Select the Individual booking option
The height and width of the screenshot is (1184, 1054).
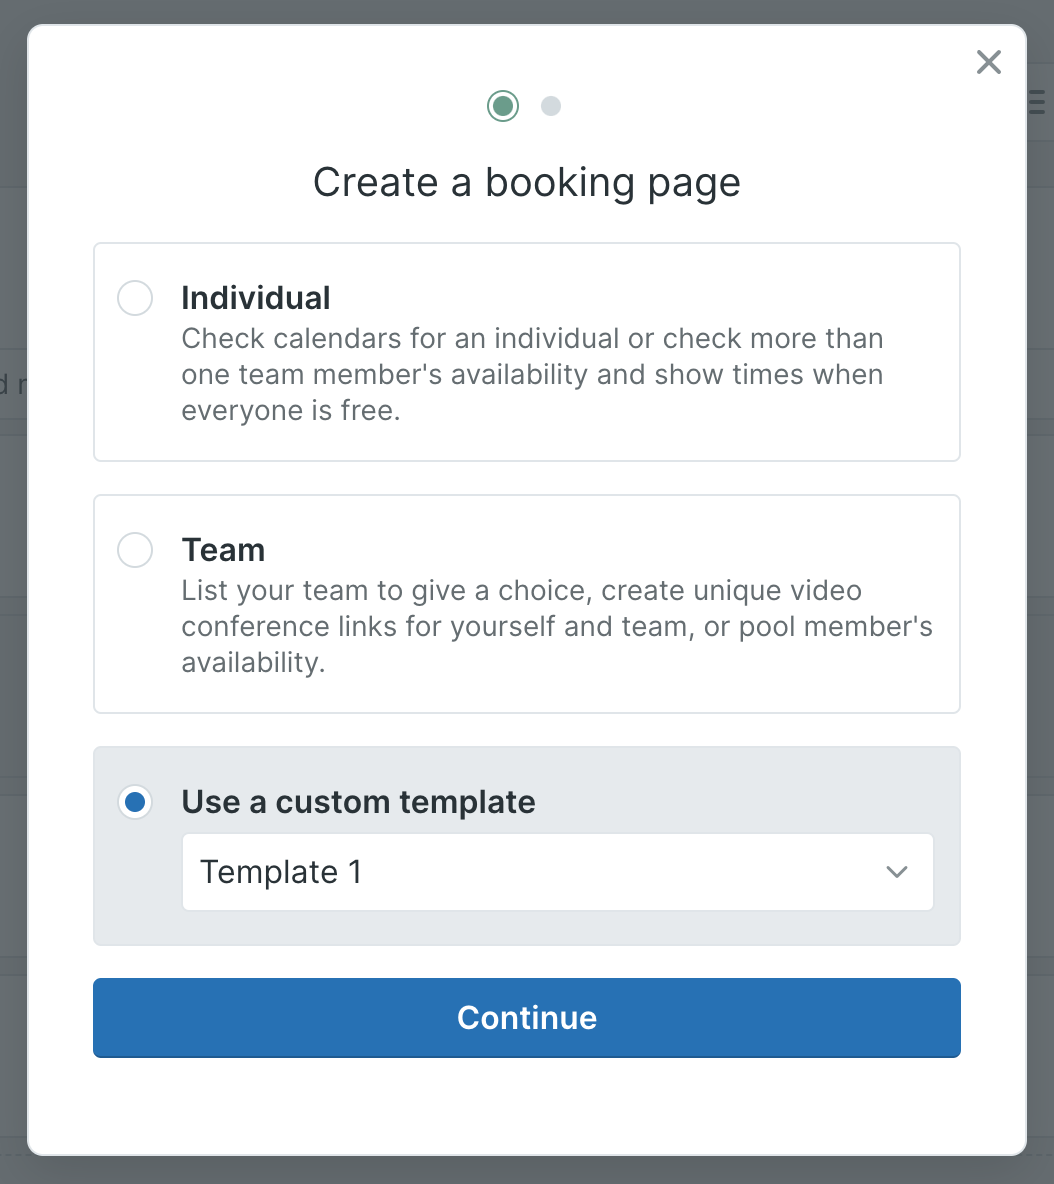(x=135, y=297)
